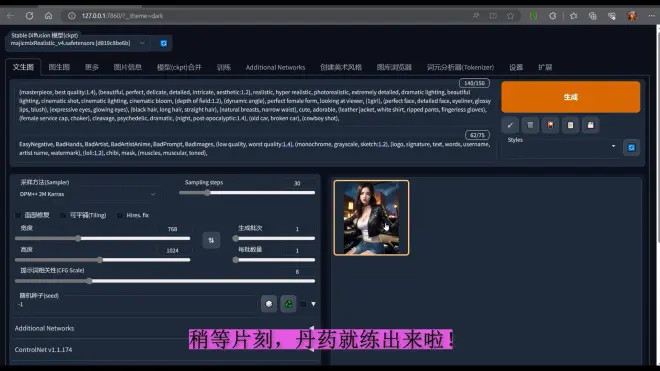This screenshot has width=660, height=371.
Task: Click the orange 生成 button
Action: [x=570, y=97]
